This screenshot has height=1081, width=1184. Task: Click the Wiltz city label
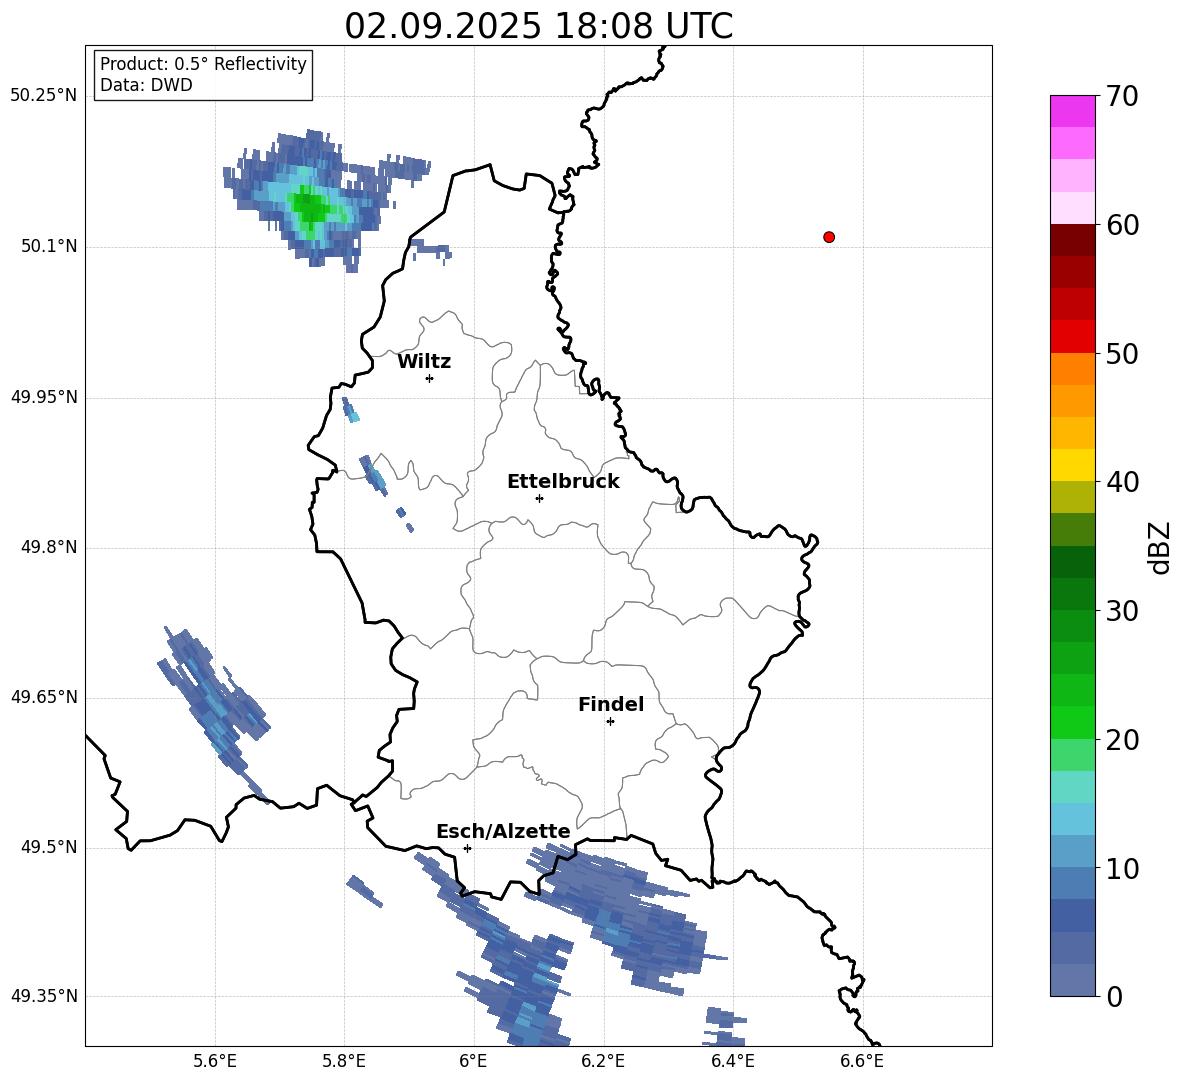click(424, 362)
